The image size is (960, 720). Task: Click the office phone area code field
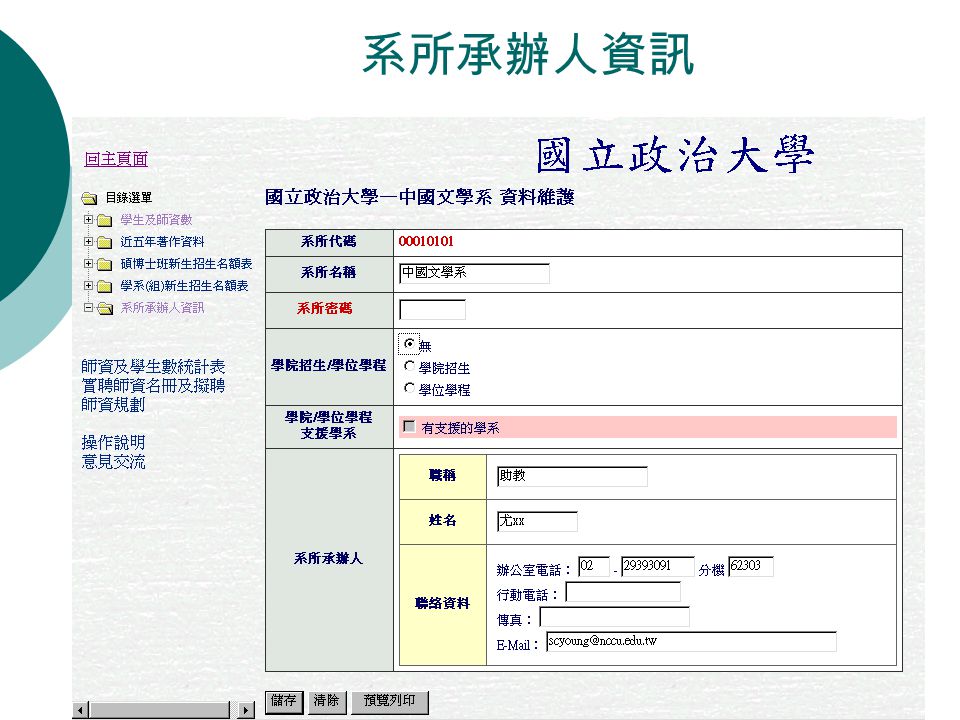[x=594, y=566]
